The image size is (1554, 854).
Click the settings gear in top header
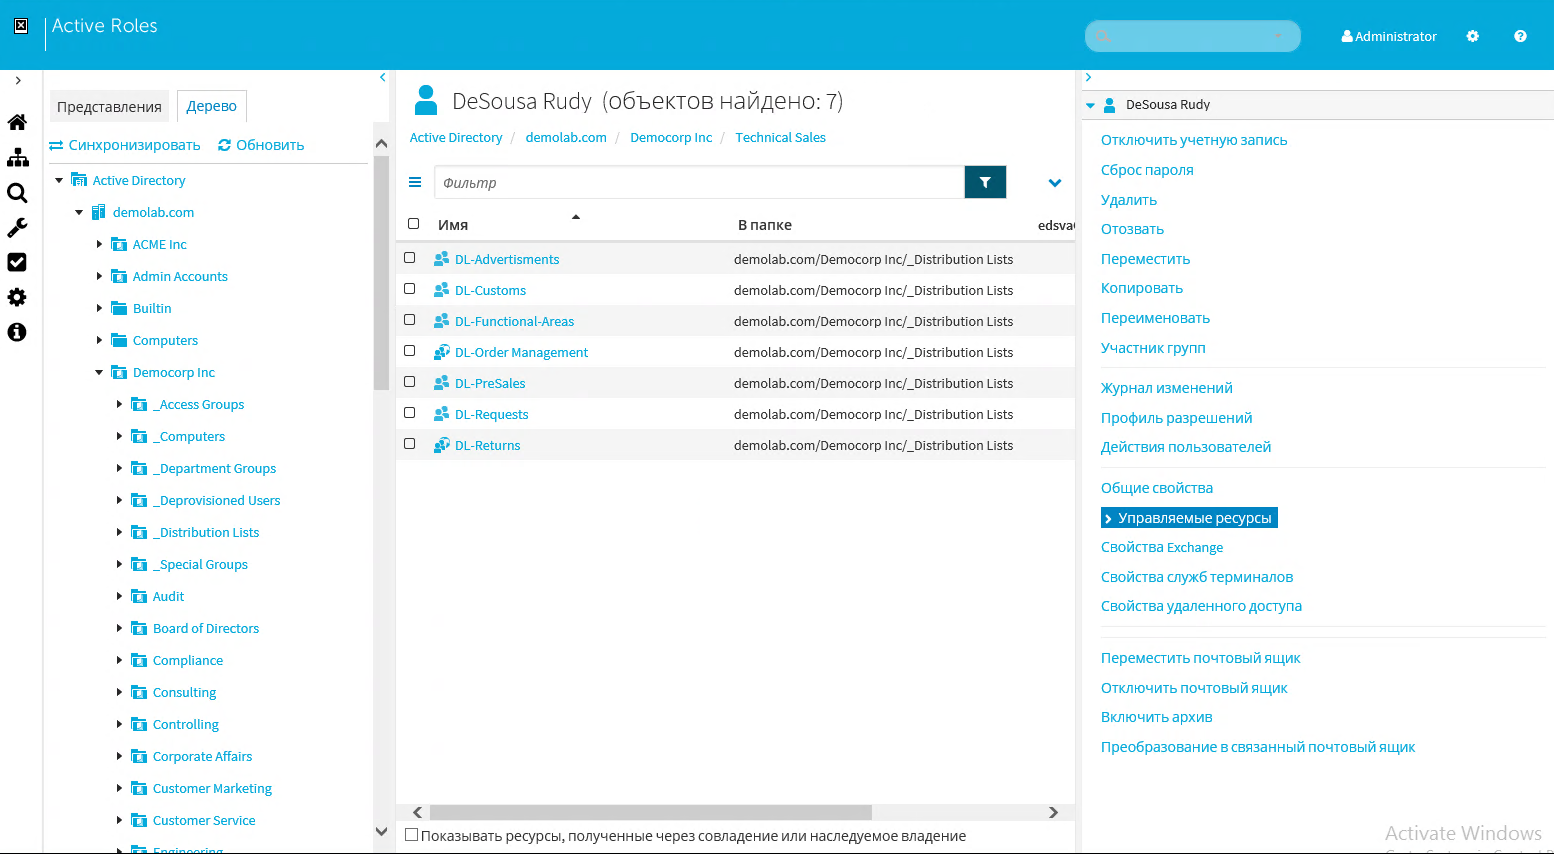coord(1472,36)
